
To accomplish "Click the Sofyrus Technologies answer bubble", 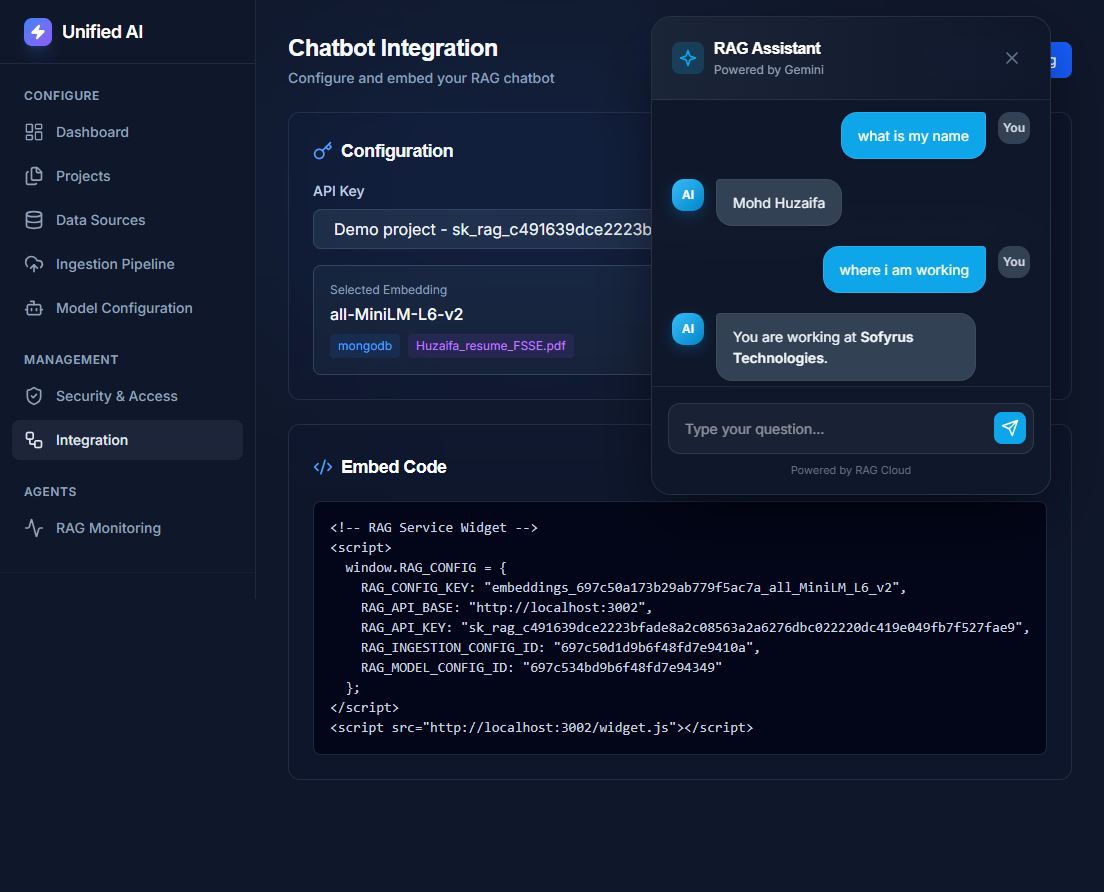I will [x=846, y=347].
